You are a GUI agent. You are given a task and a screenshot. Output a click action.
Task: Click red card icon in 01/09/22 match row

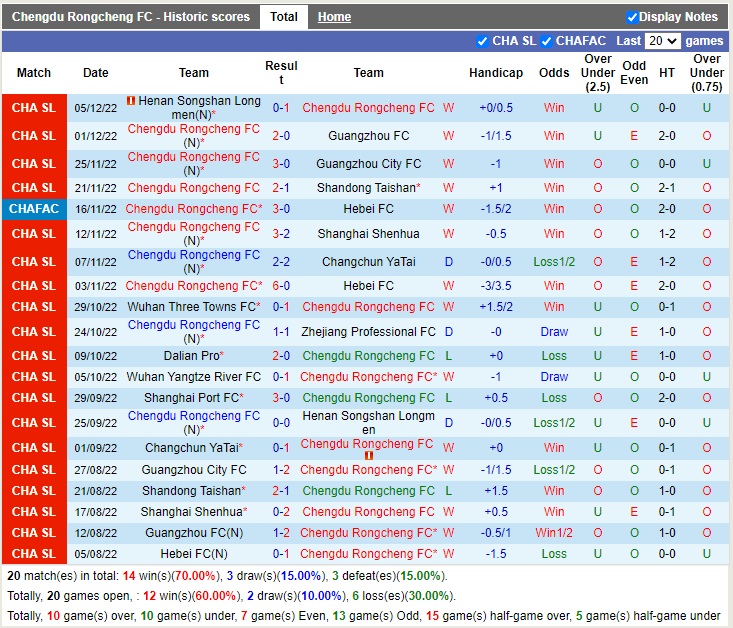(368, 456)
